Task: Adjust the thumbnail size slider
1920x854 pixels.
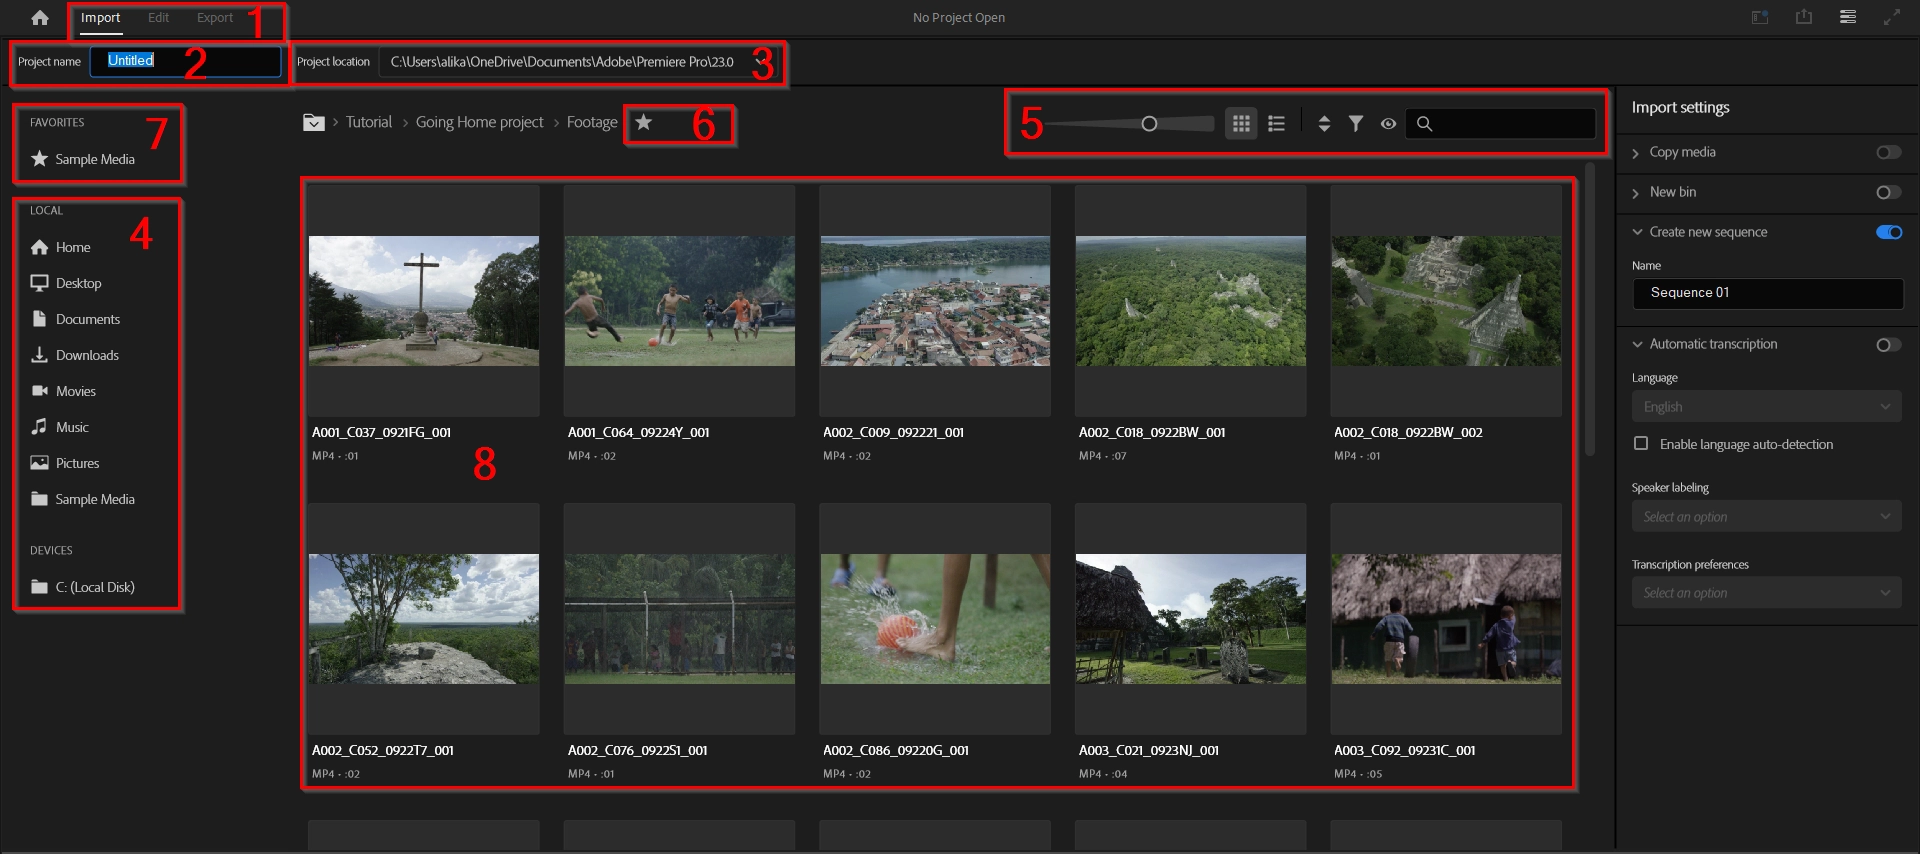Action: tap(1150, 124)
